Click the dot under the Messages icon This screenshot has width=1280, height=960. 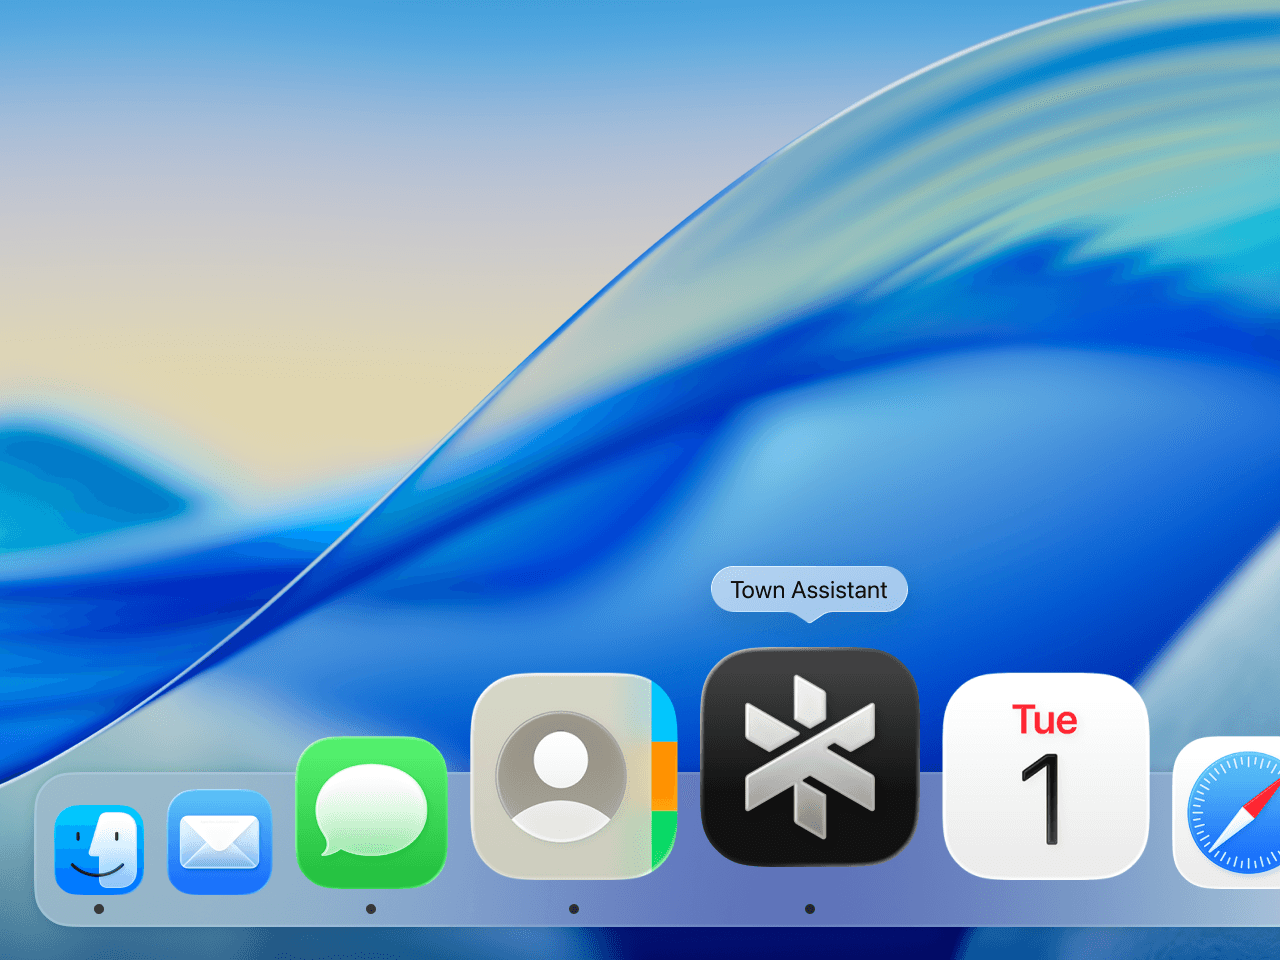[x=371, y=908]
